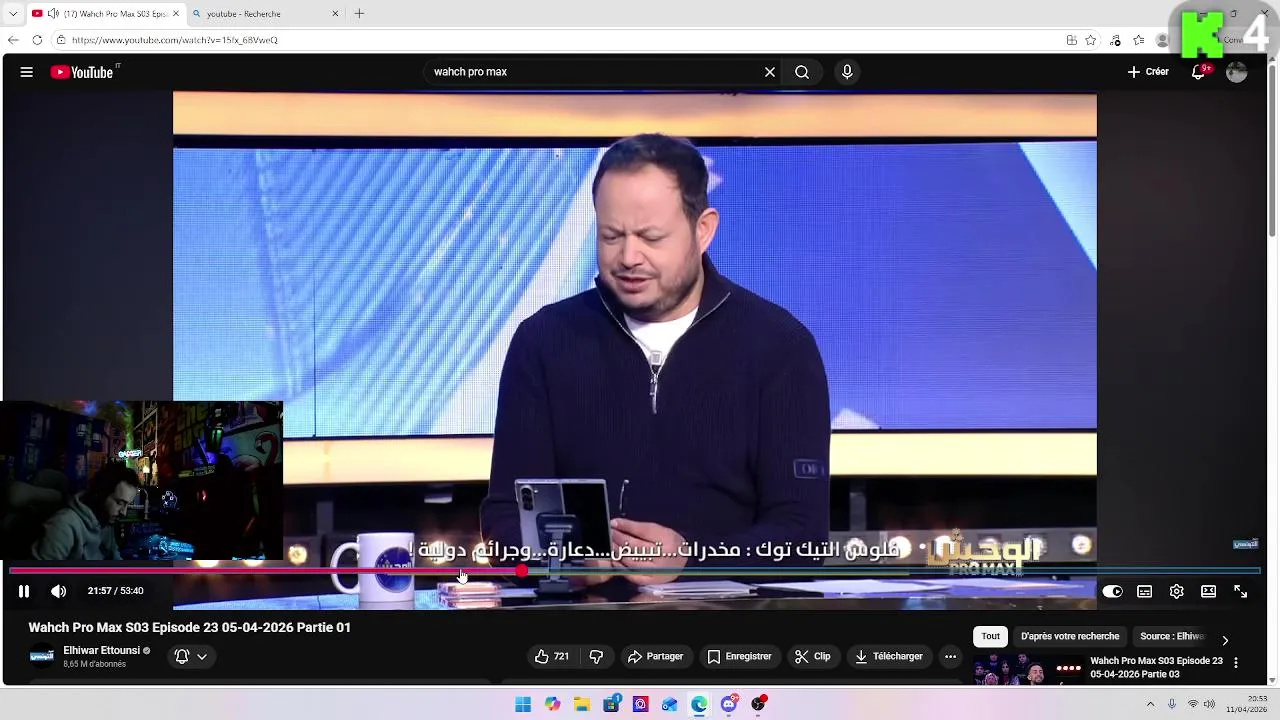The height and width of the screenshot is (720, 1280).
Task: Switch to theater mode in the player
Action: [1209, 591]
